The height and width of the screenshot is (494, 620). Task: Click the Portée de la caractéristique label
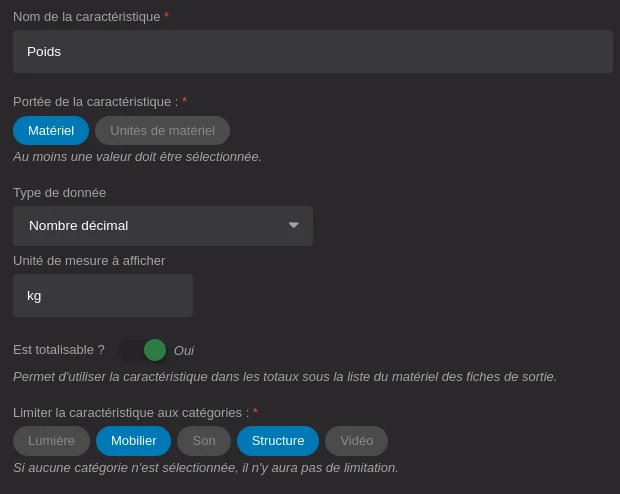[x=95, y=101]
